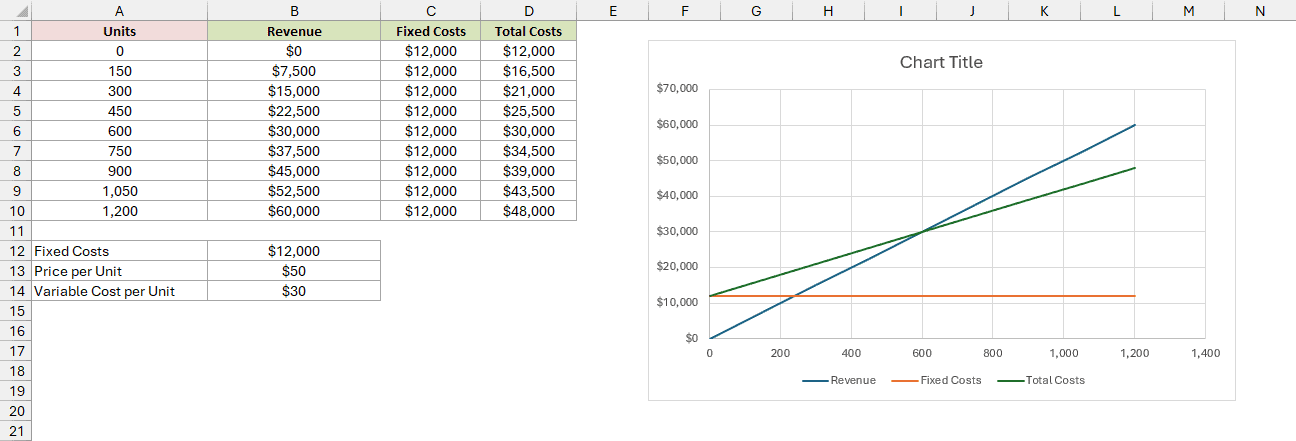The image size is (1296, 441).
Task: Click the $70,000 vertical axis label
Action: pos(677,89)
